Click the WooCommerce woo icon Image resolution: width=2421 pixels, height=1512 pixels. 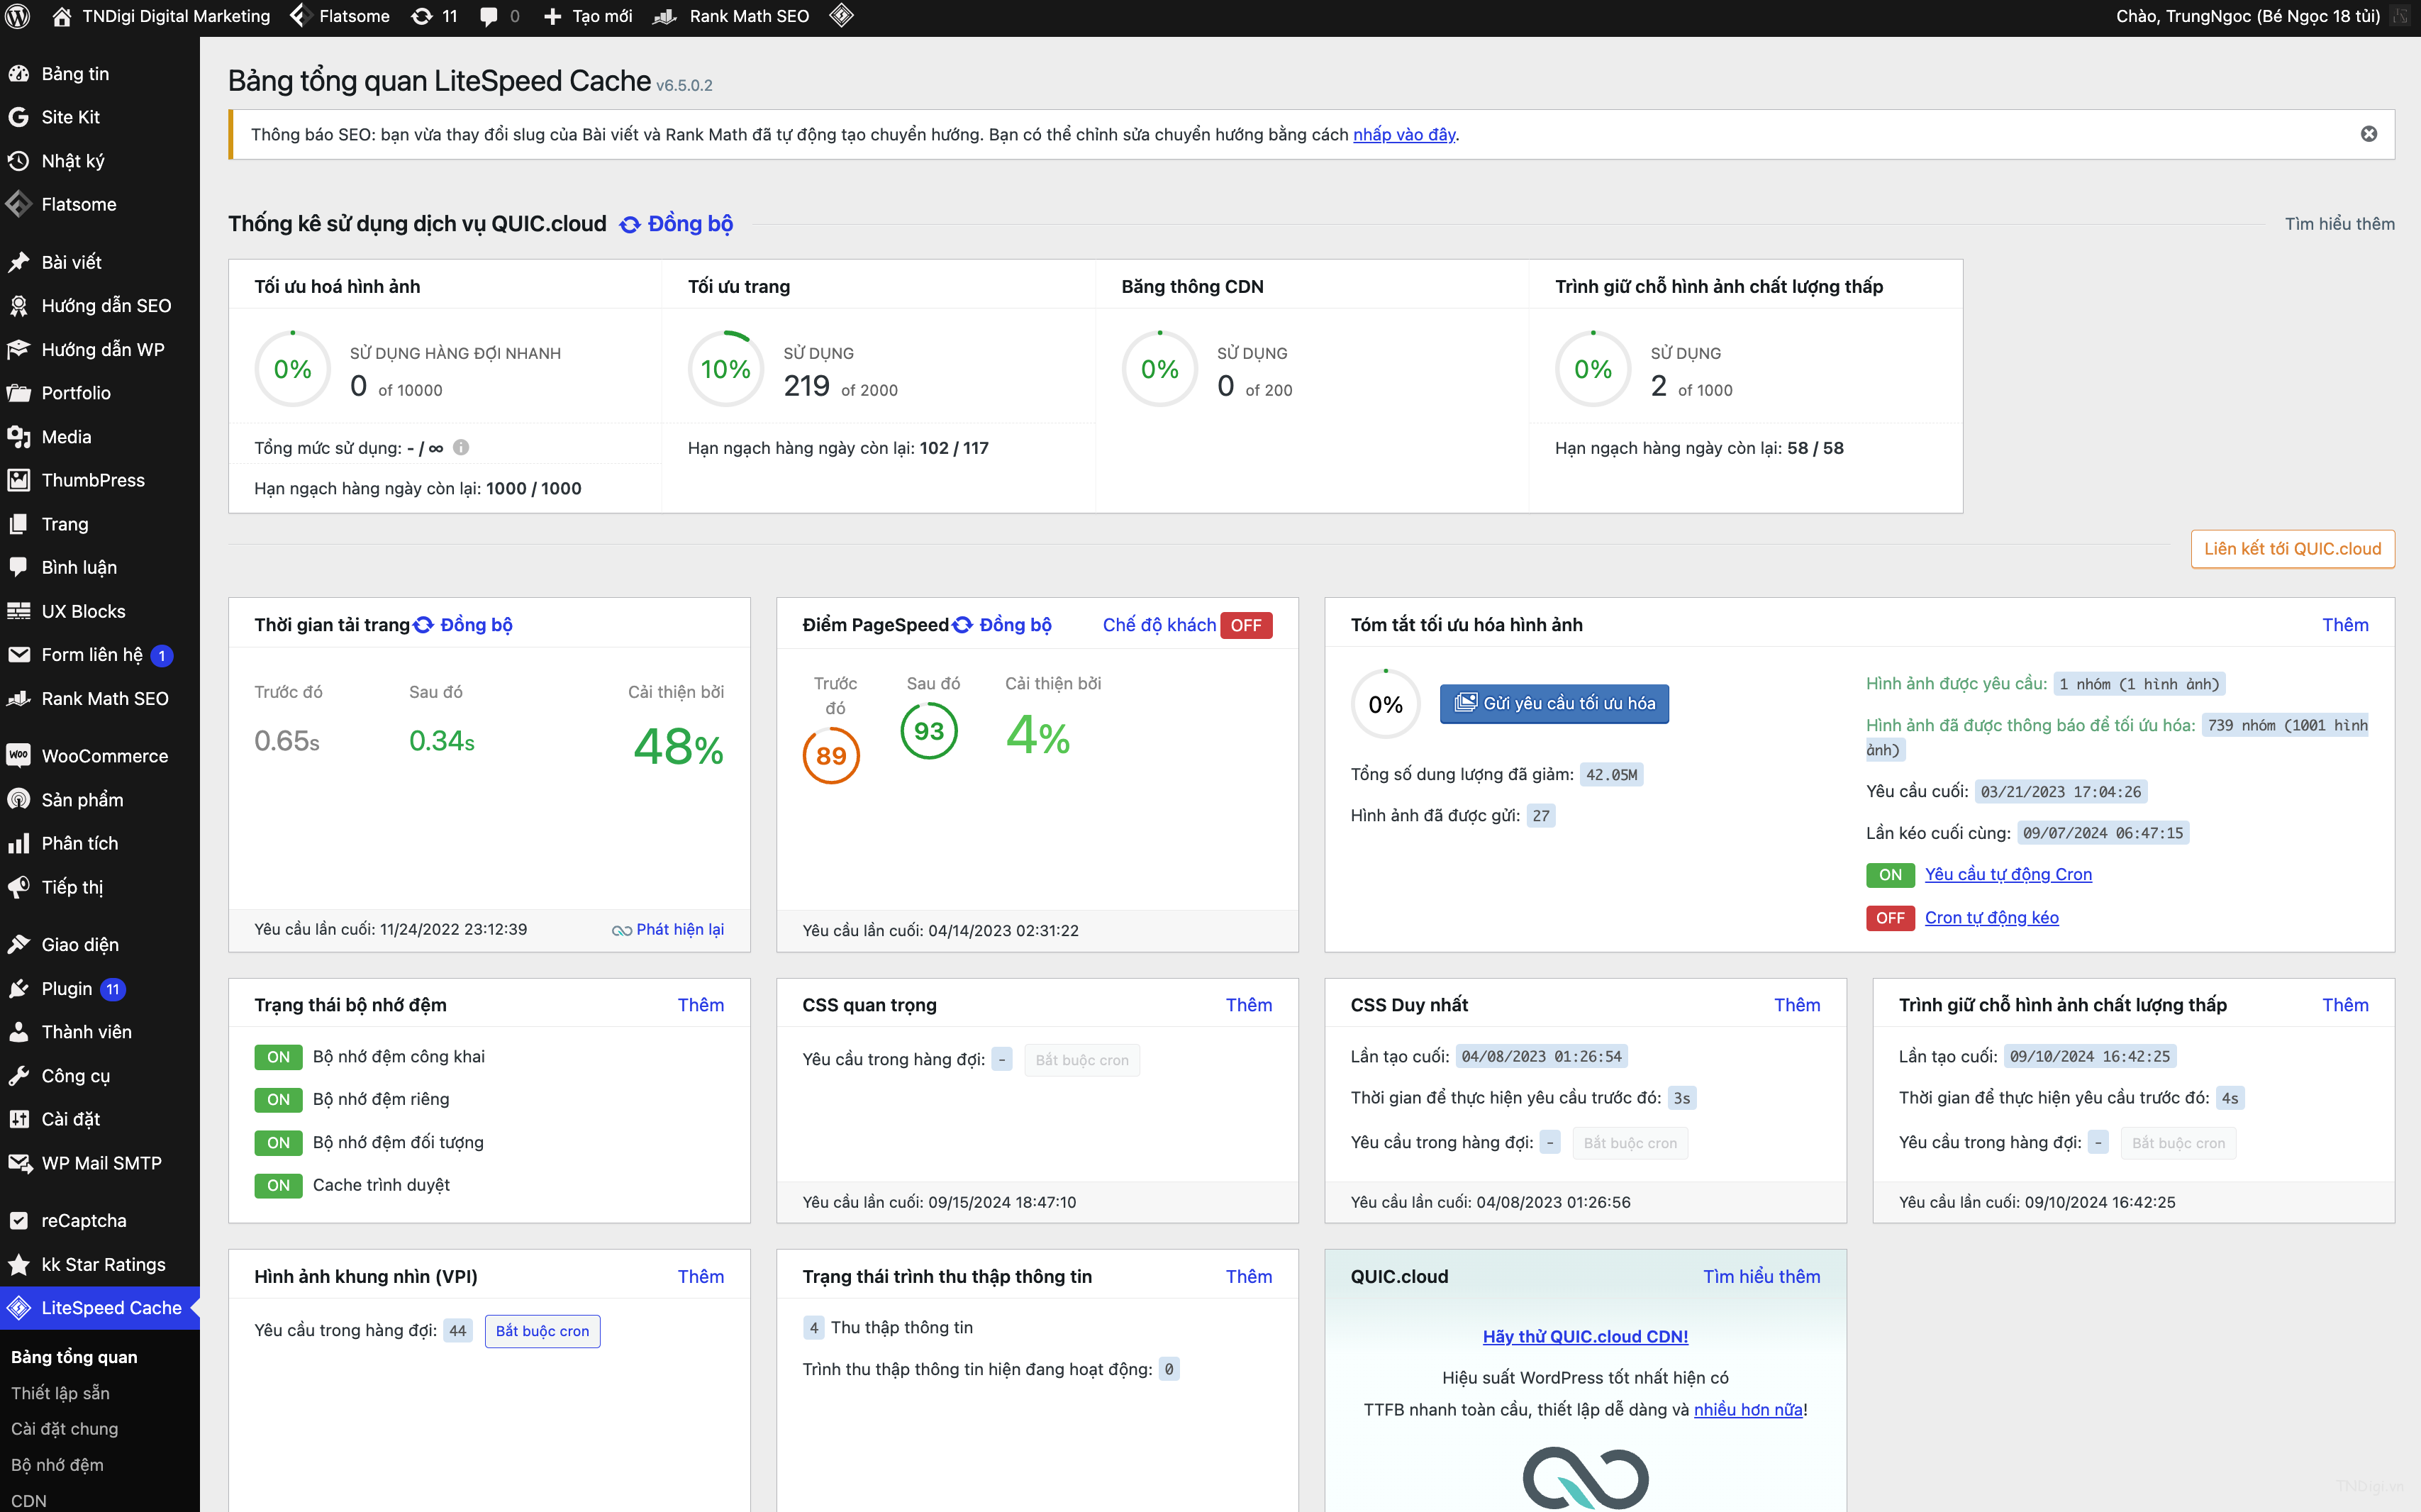pos(18,756)
